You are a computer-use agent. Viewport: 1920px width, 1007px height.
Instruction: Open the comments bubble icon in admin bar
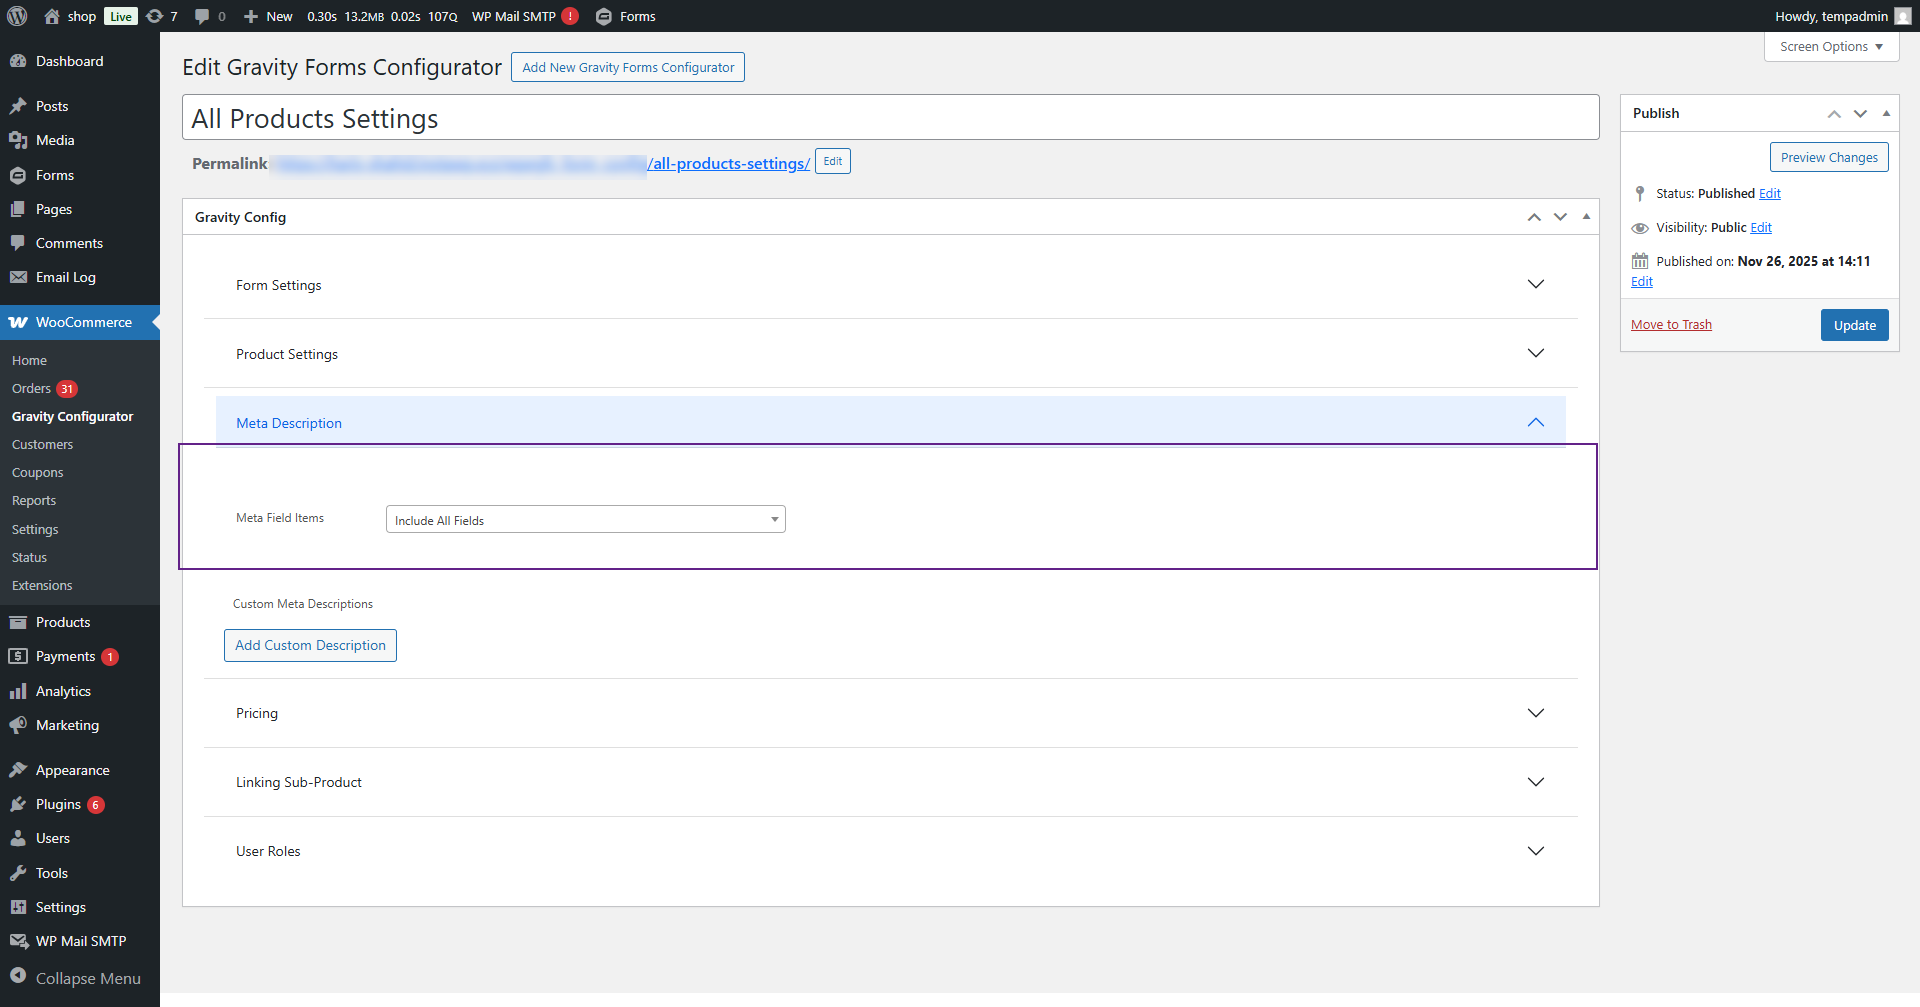202,16
